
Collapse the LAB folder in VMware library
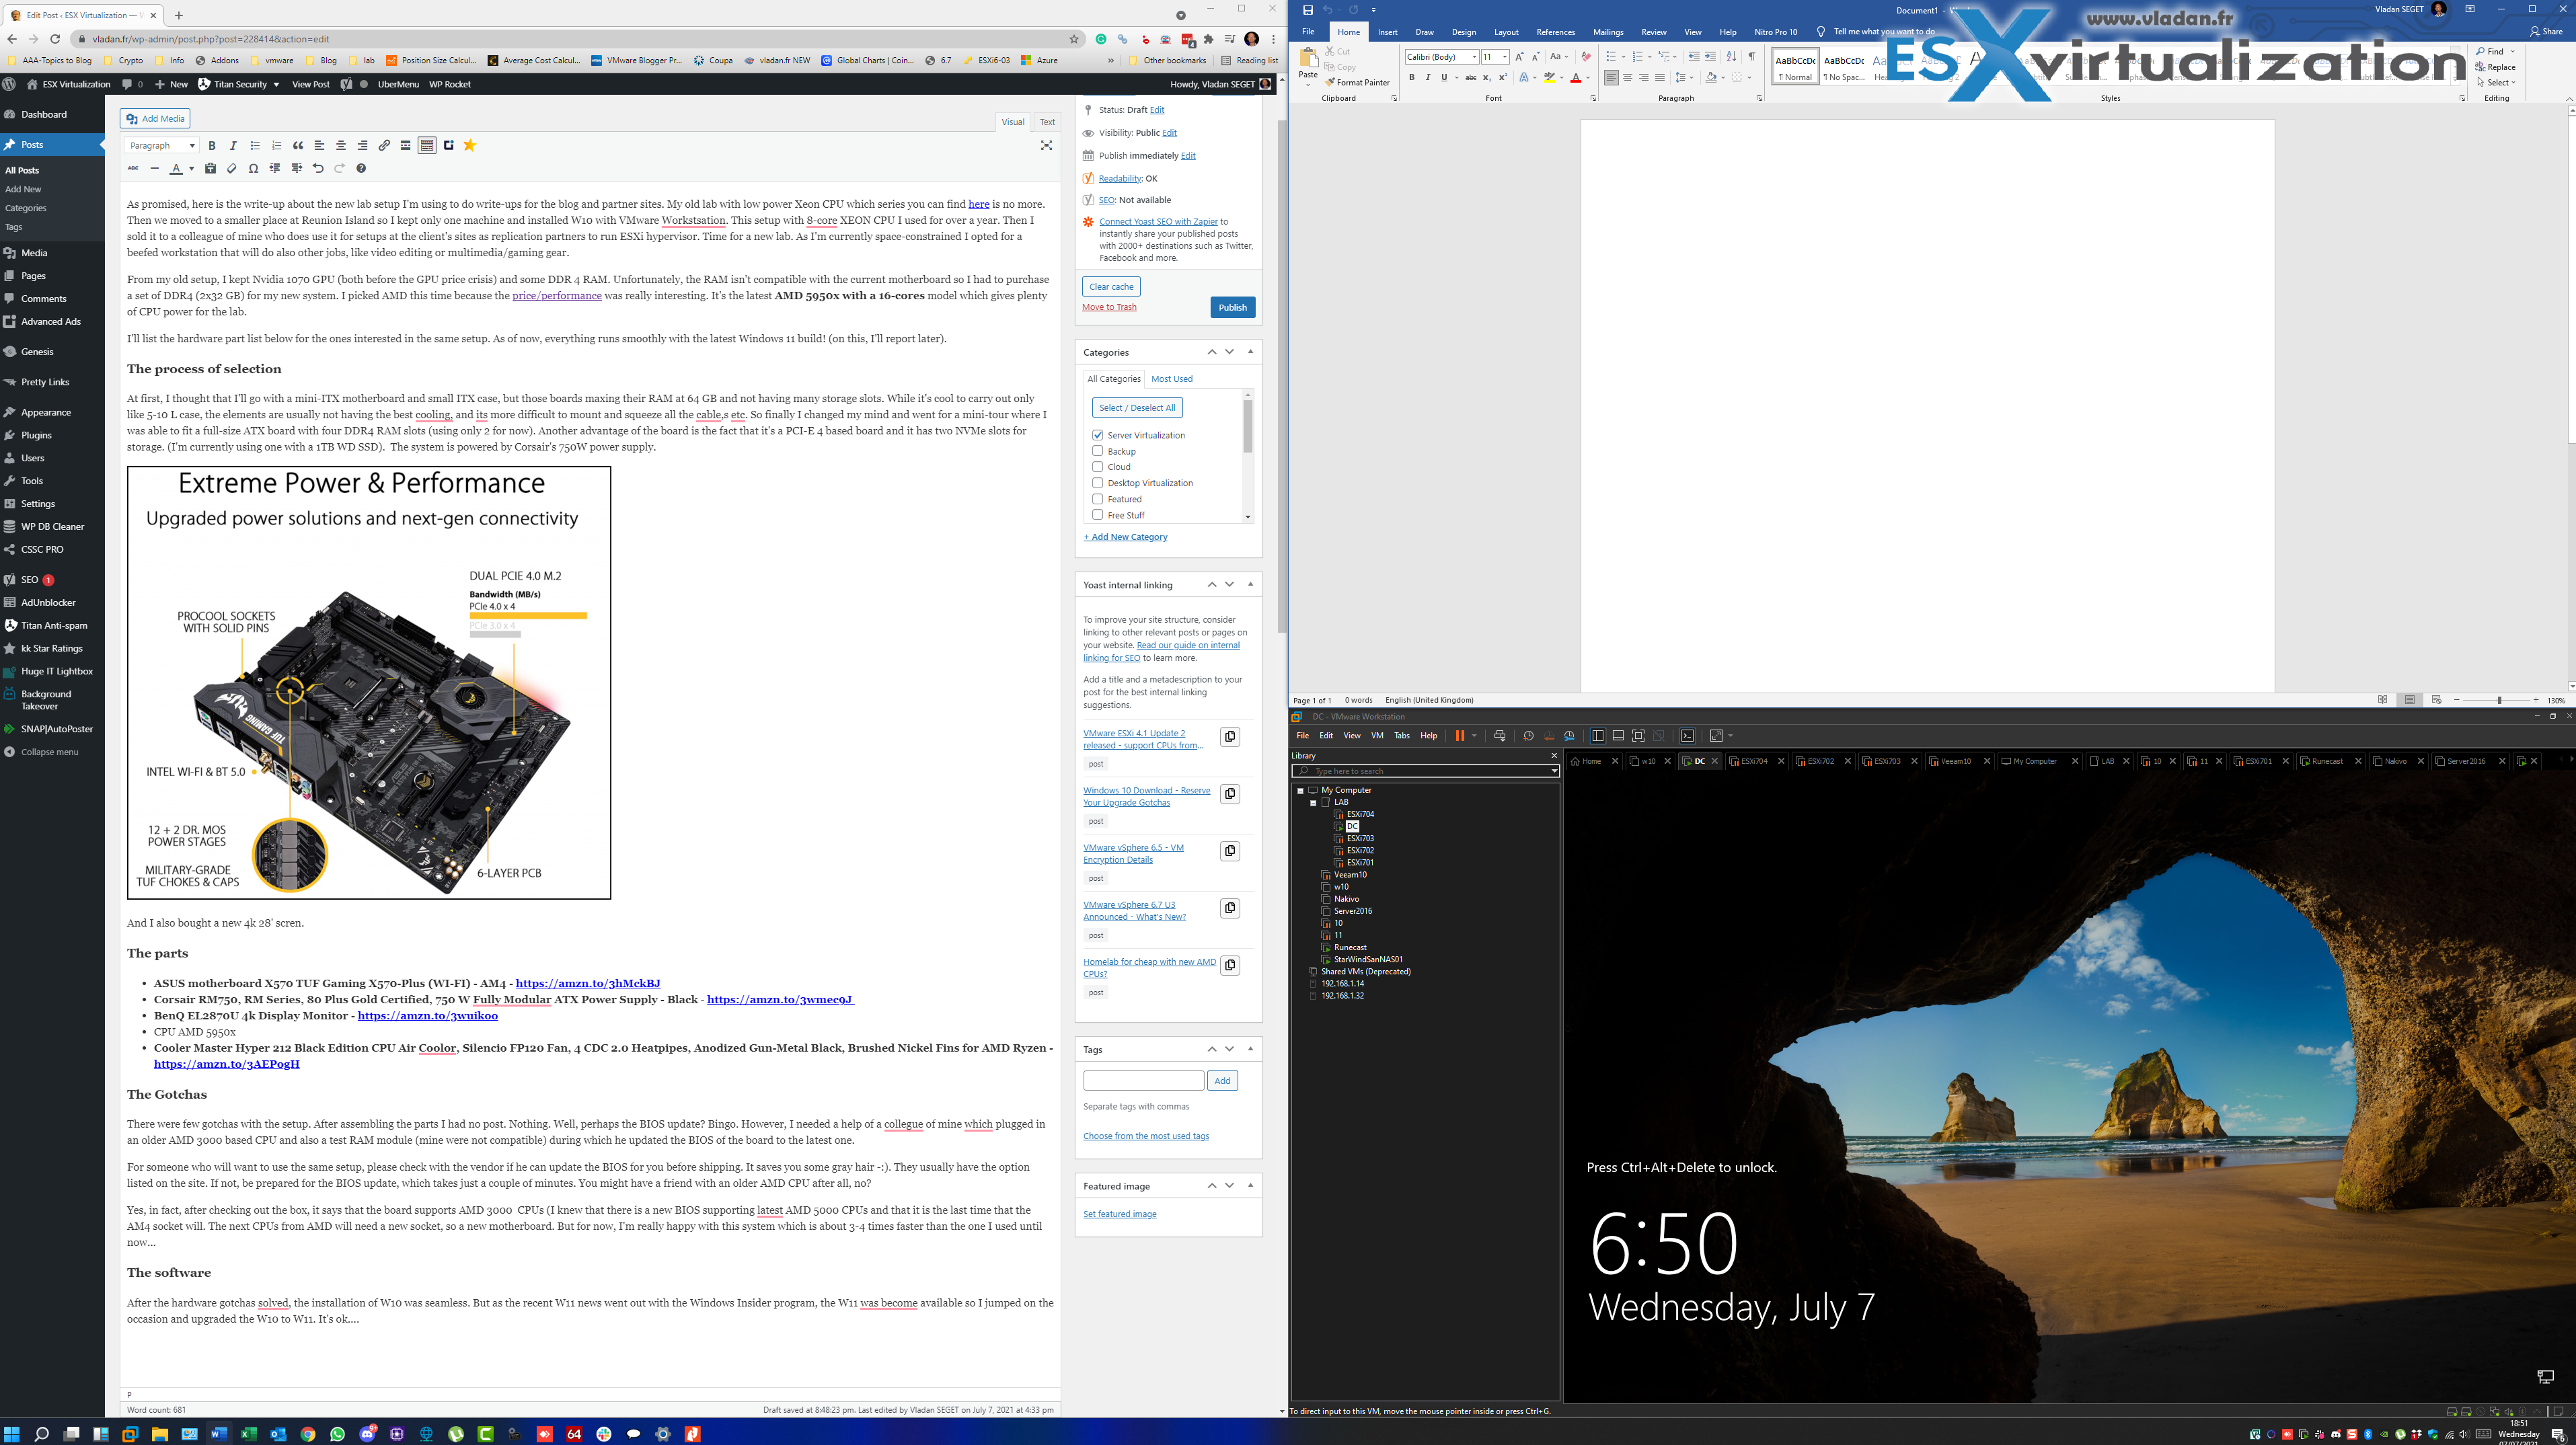tap(1313, 803)
